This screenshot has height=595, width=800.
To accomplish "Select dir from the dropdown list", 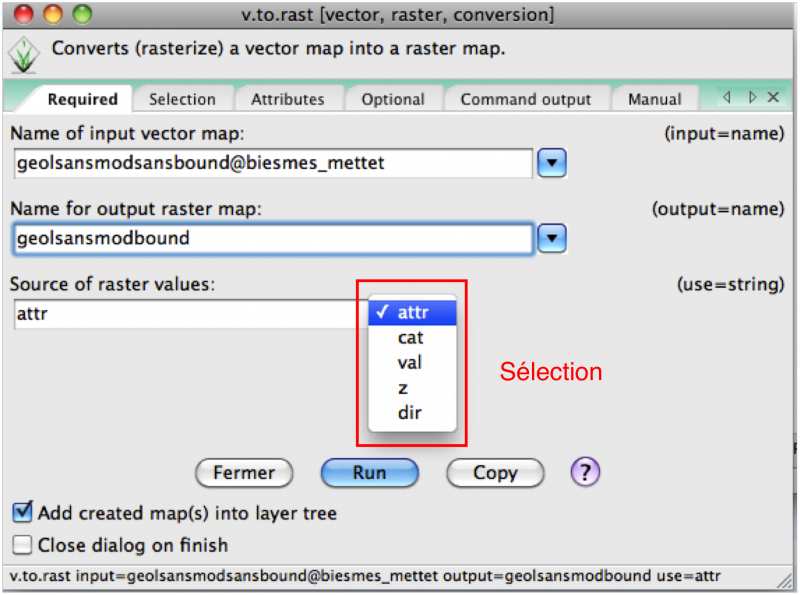I will coord(409,412).
